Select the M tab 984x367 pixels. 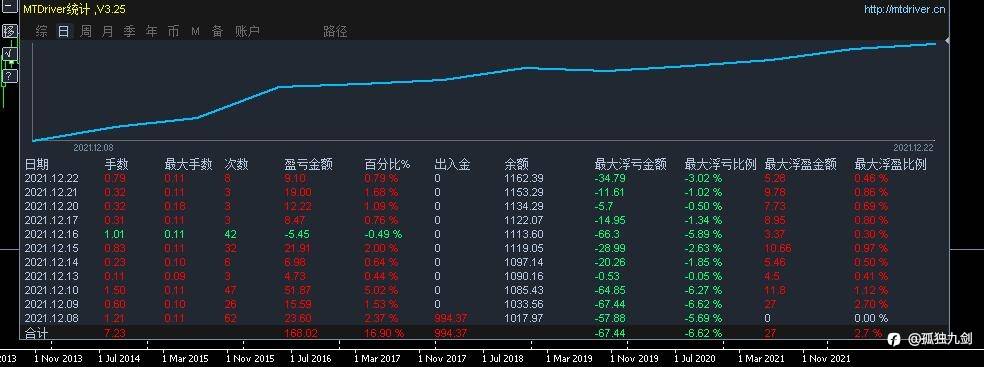(195, 31)
